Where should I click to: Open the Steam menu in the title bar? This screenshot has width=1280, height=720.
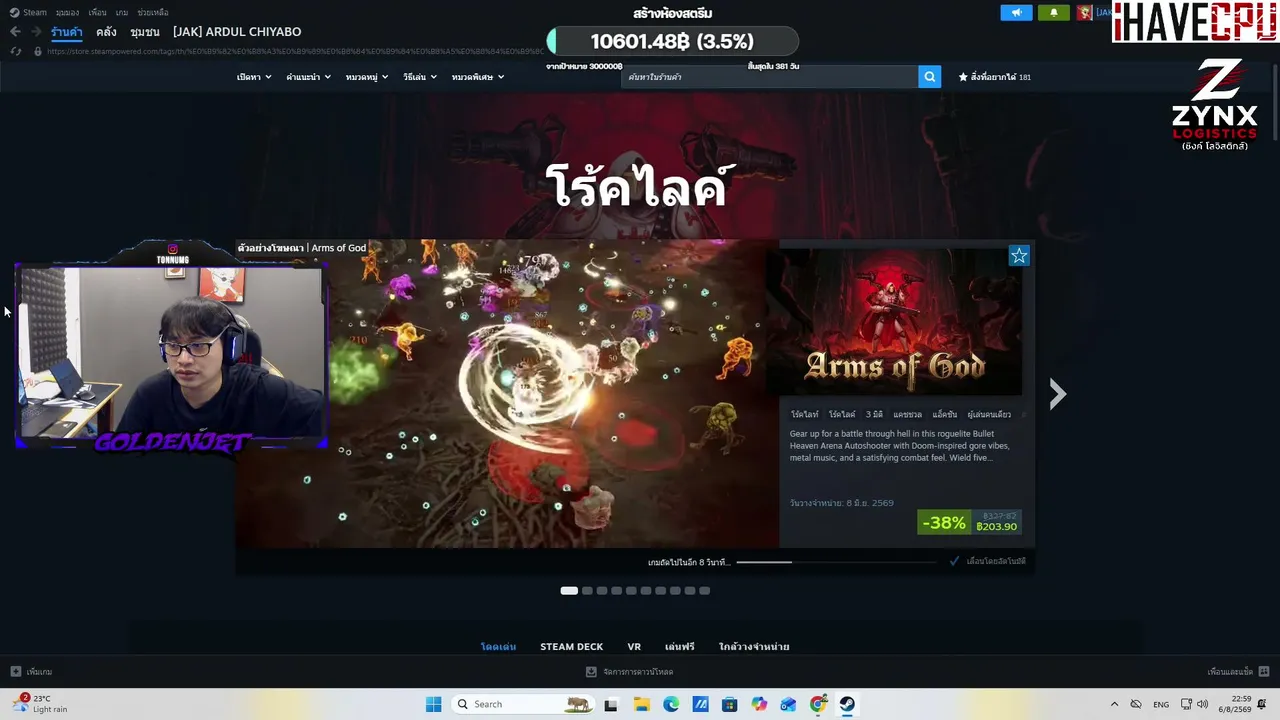tap(29, 13)
